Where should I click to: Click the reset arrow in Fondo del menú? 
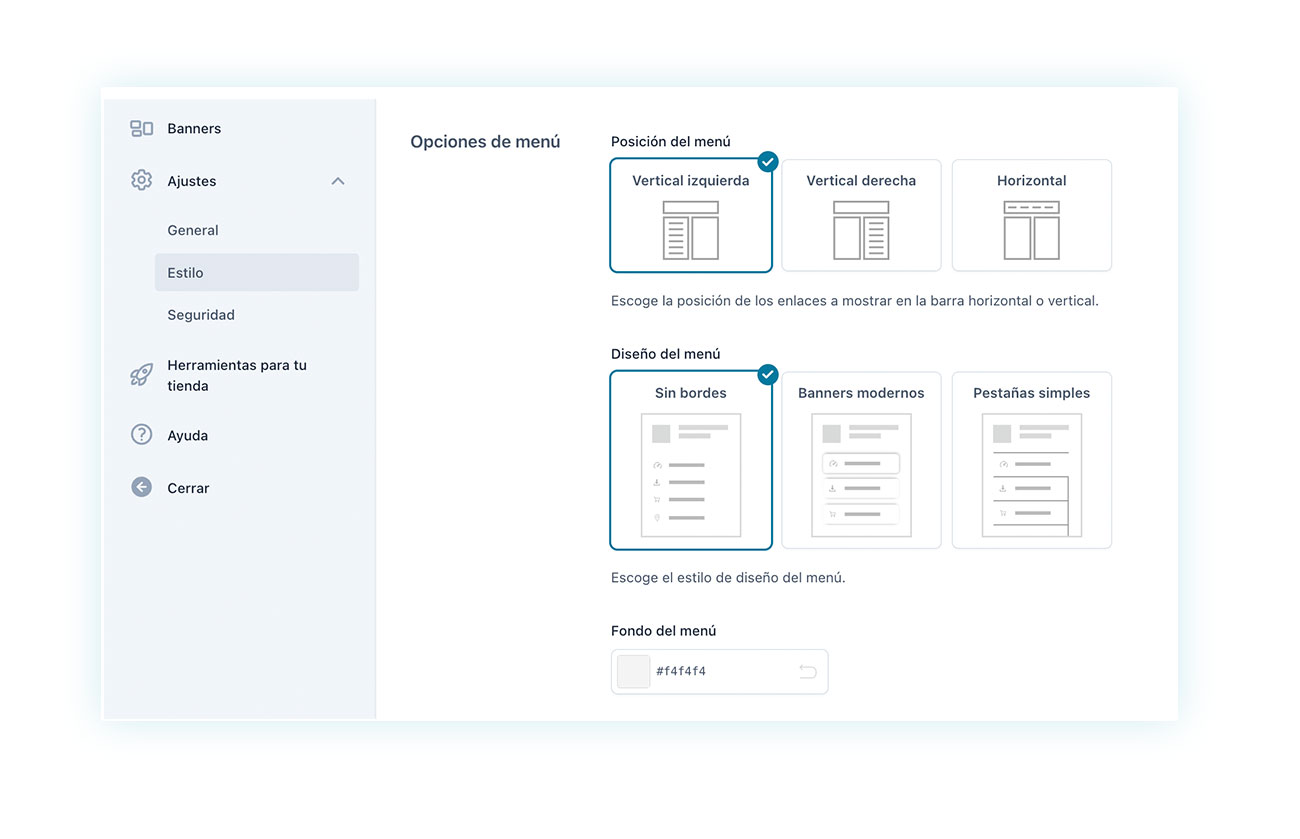pyautogui.click(x=808, y=672)
